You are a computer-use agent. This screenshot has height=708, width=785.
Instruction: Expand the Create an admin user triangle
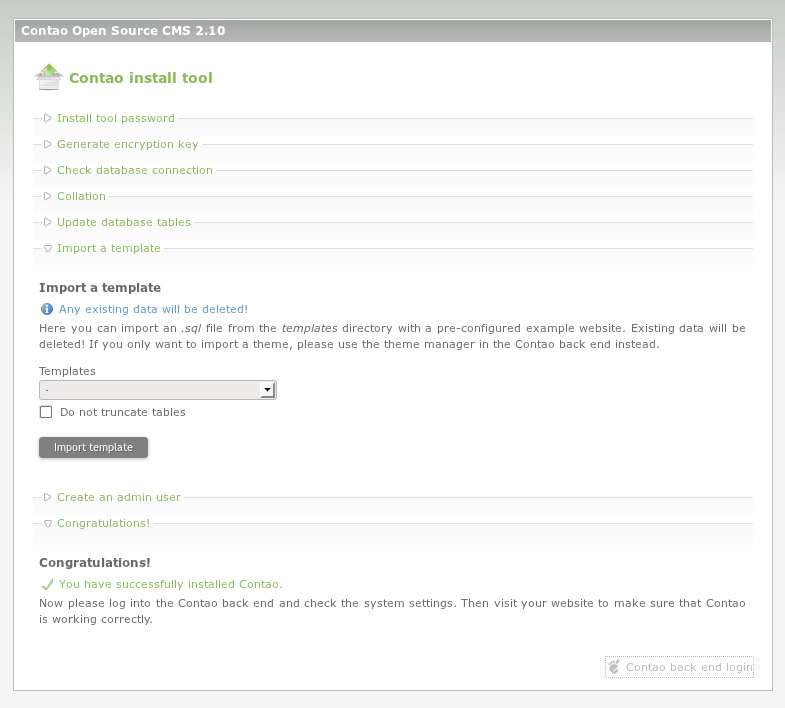pos(48,497)
